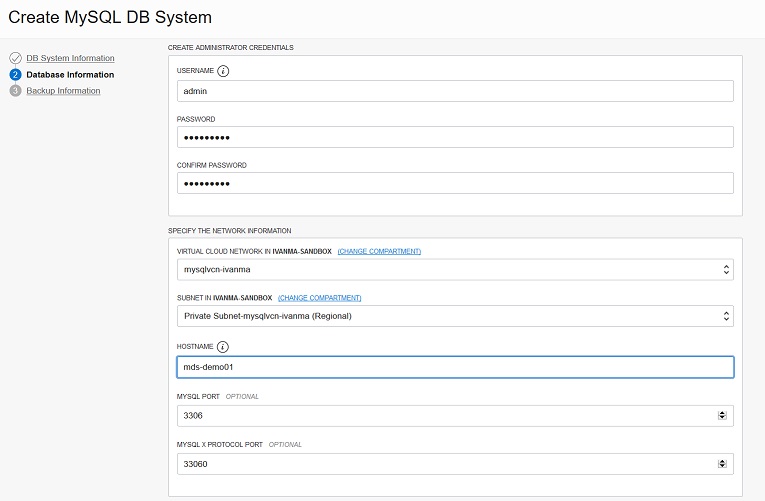Click the DB System Information checkmark icon

(15, 58)
